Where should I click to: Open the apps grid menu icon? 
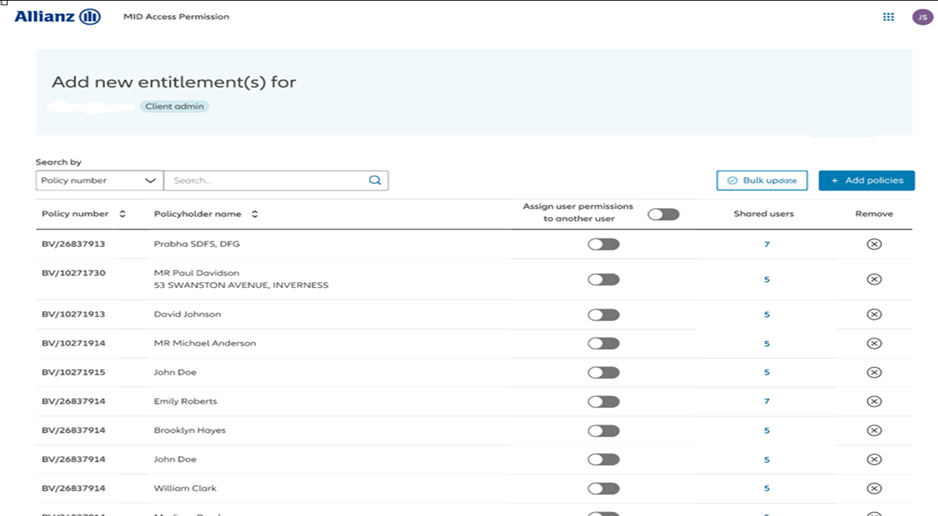(x=888, y=17)
